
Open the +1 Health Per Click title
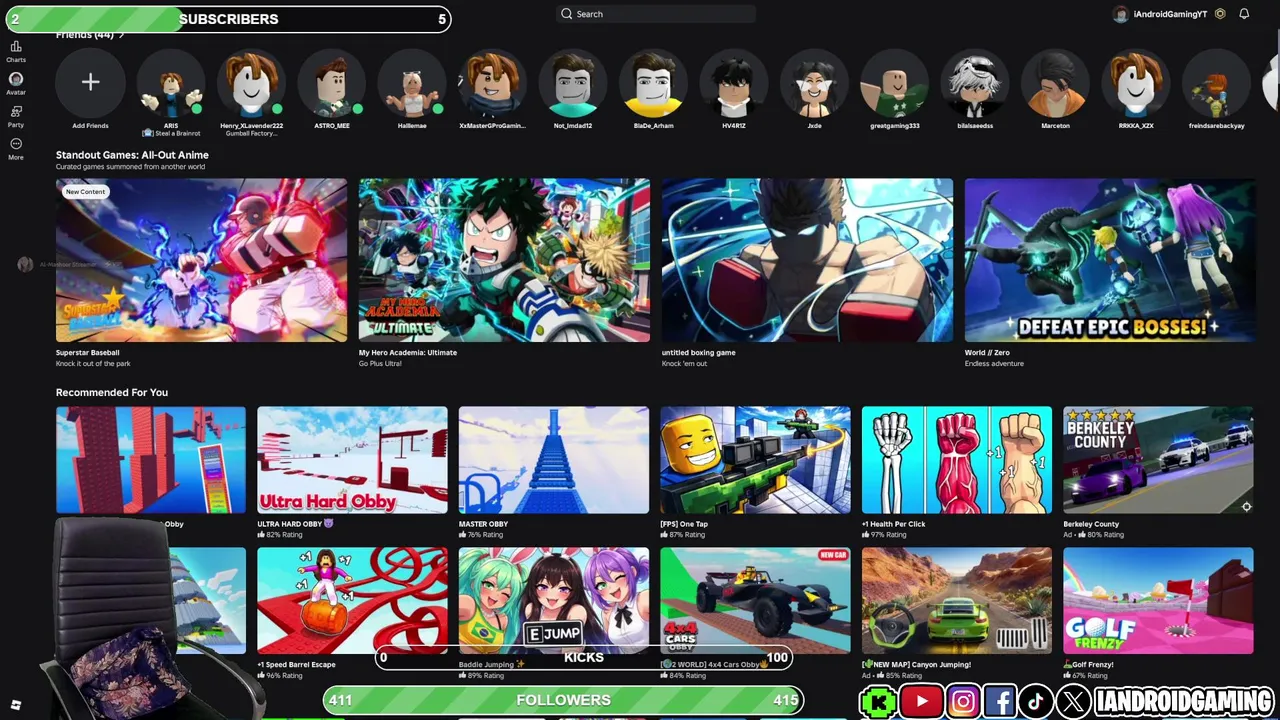coord(894,524)
